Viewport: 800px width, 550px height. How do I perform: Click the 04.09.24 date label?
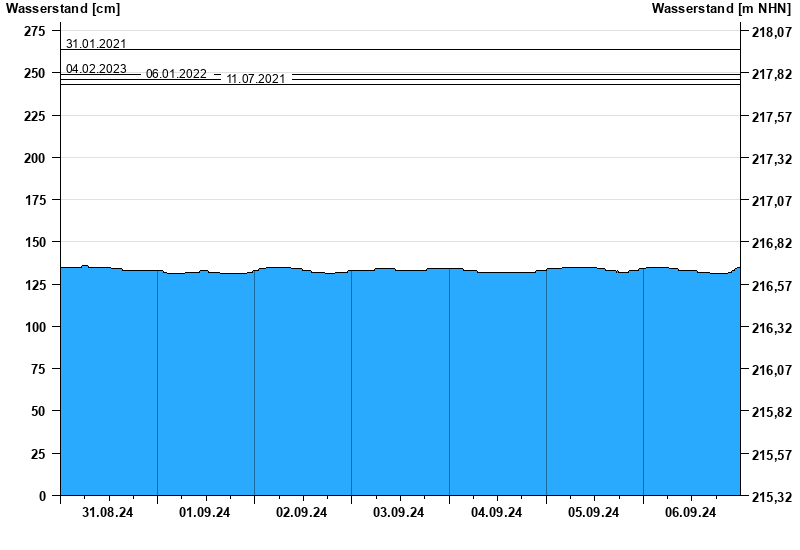497,513
